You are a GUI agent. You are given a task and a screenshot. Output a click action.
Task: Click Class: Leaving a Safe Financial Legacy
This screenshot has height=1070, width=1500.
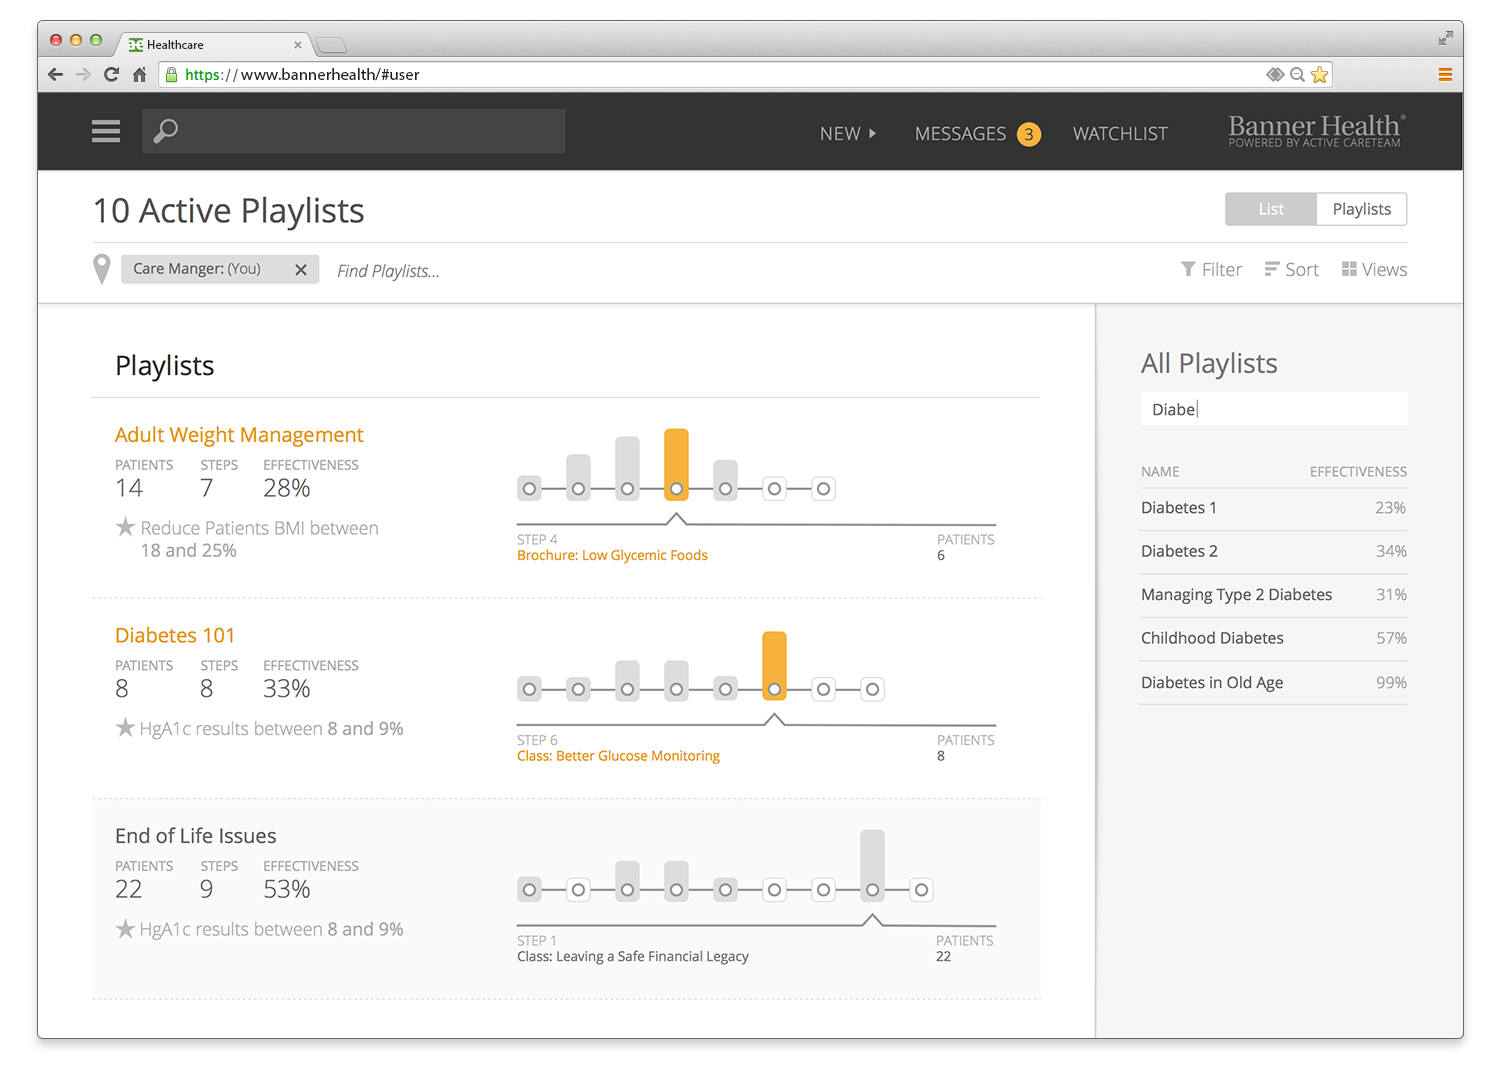632,957
